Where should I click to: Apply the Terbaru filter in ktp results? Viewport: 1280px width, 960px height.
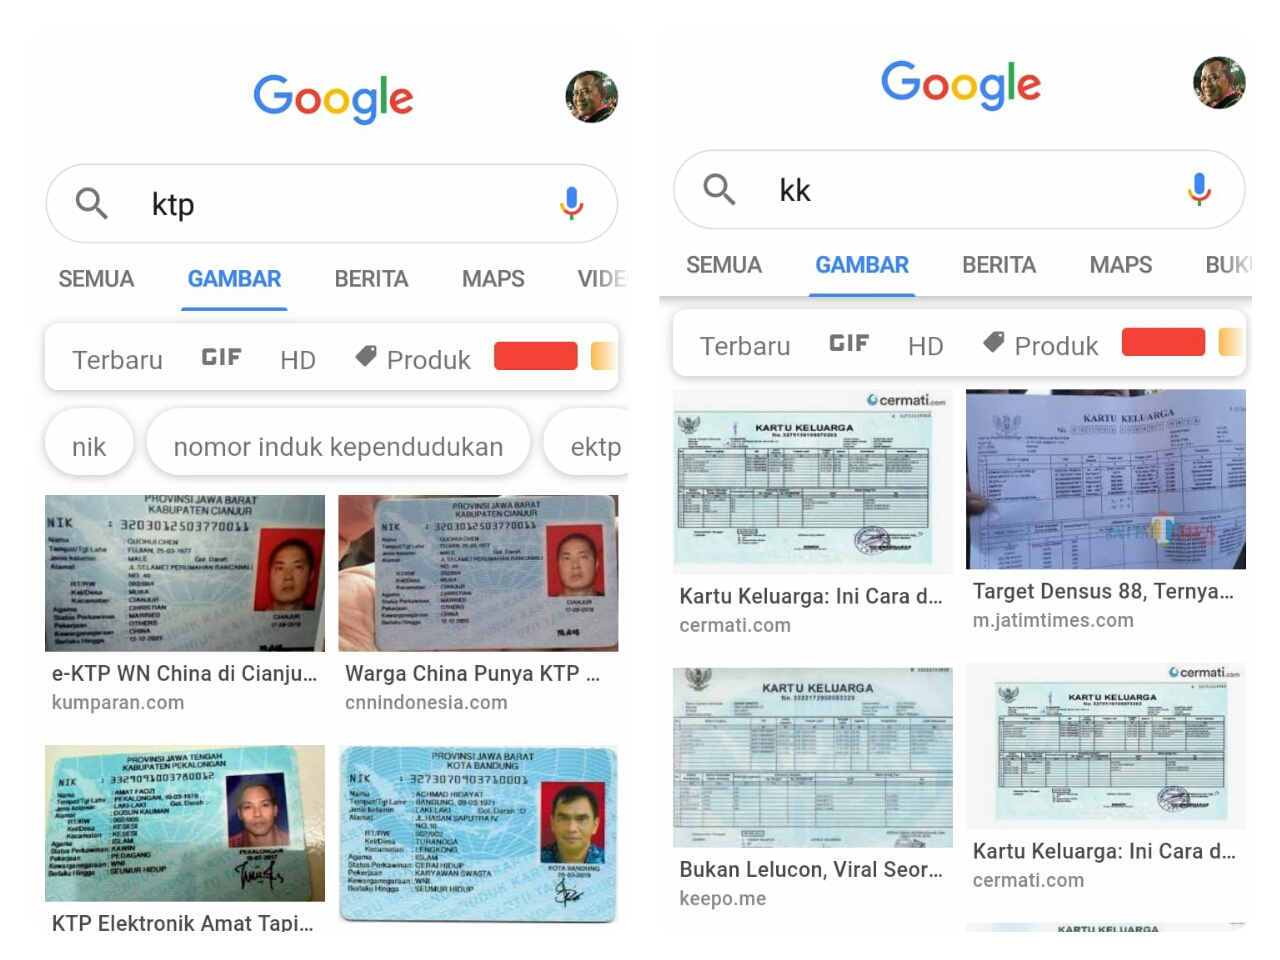(117, 360)
